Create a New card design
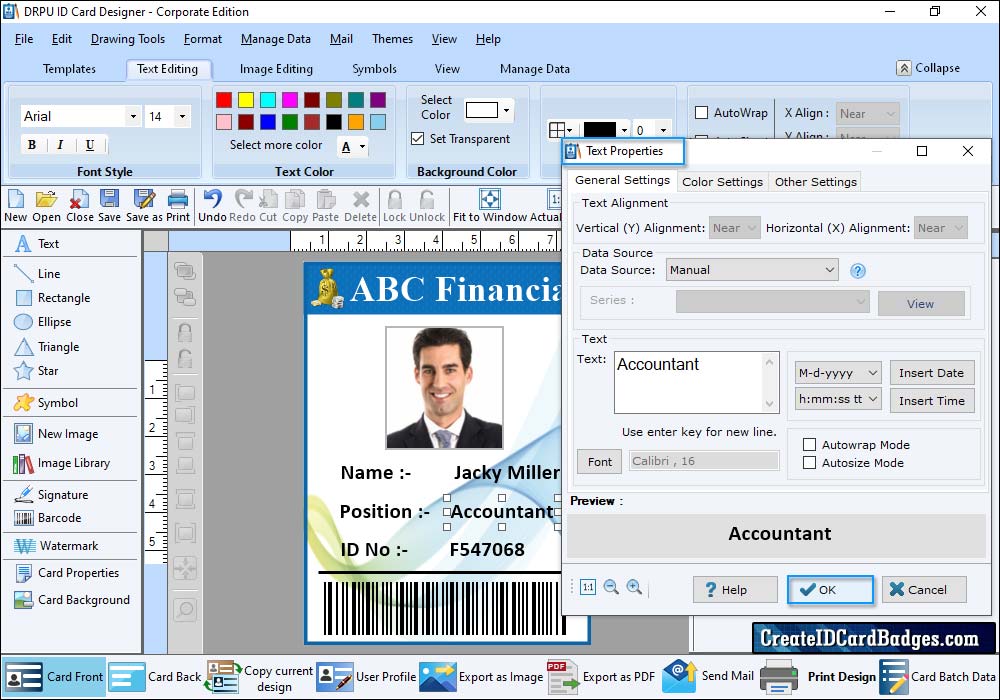 click(15, 206)
